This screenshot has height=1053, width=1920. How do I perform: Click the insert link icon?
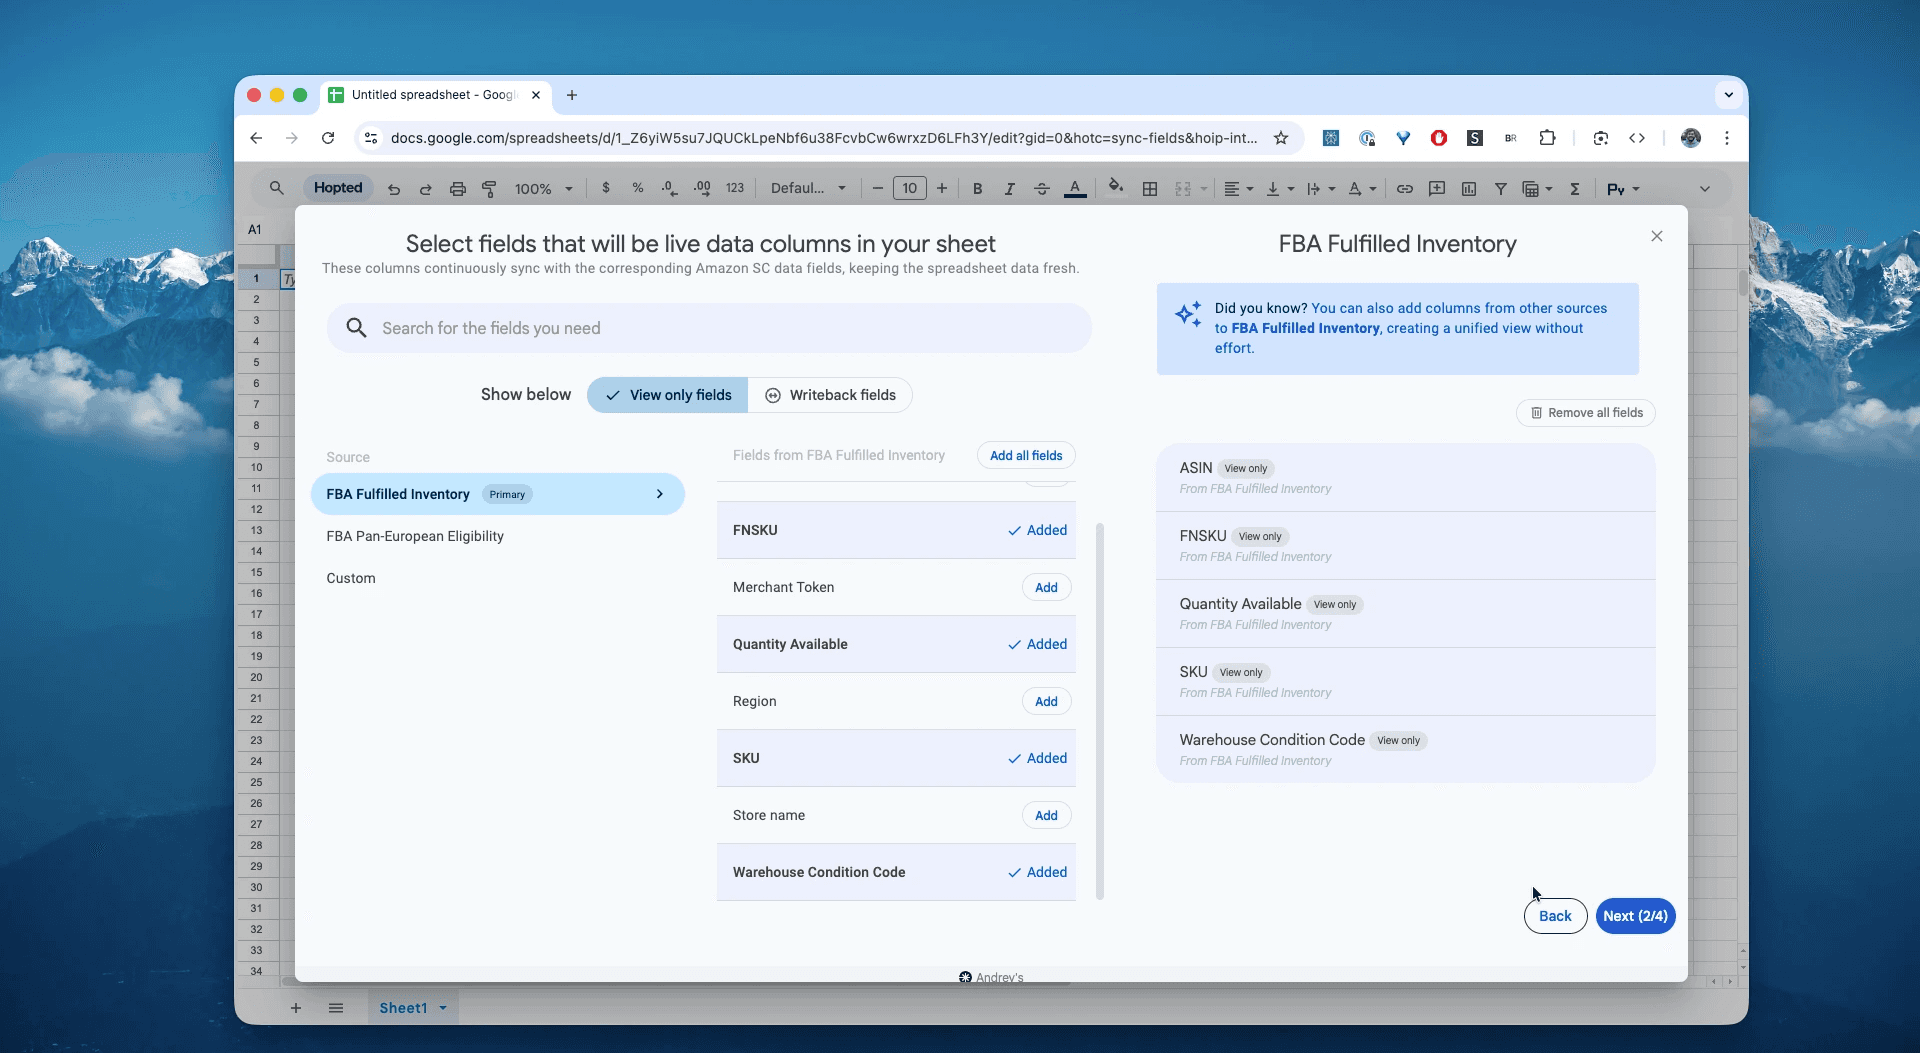[x=1405, y=189]
